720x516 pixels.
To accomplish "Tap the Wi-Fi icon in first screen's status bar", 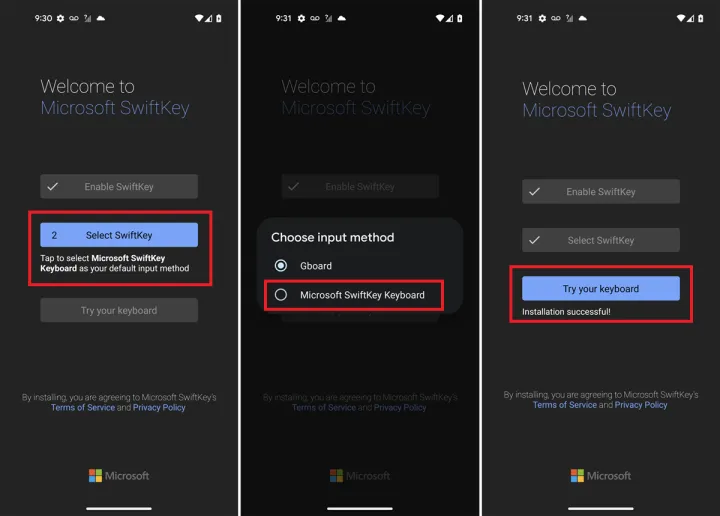I will coord(199,18).
